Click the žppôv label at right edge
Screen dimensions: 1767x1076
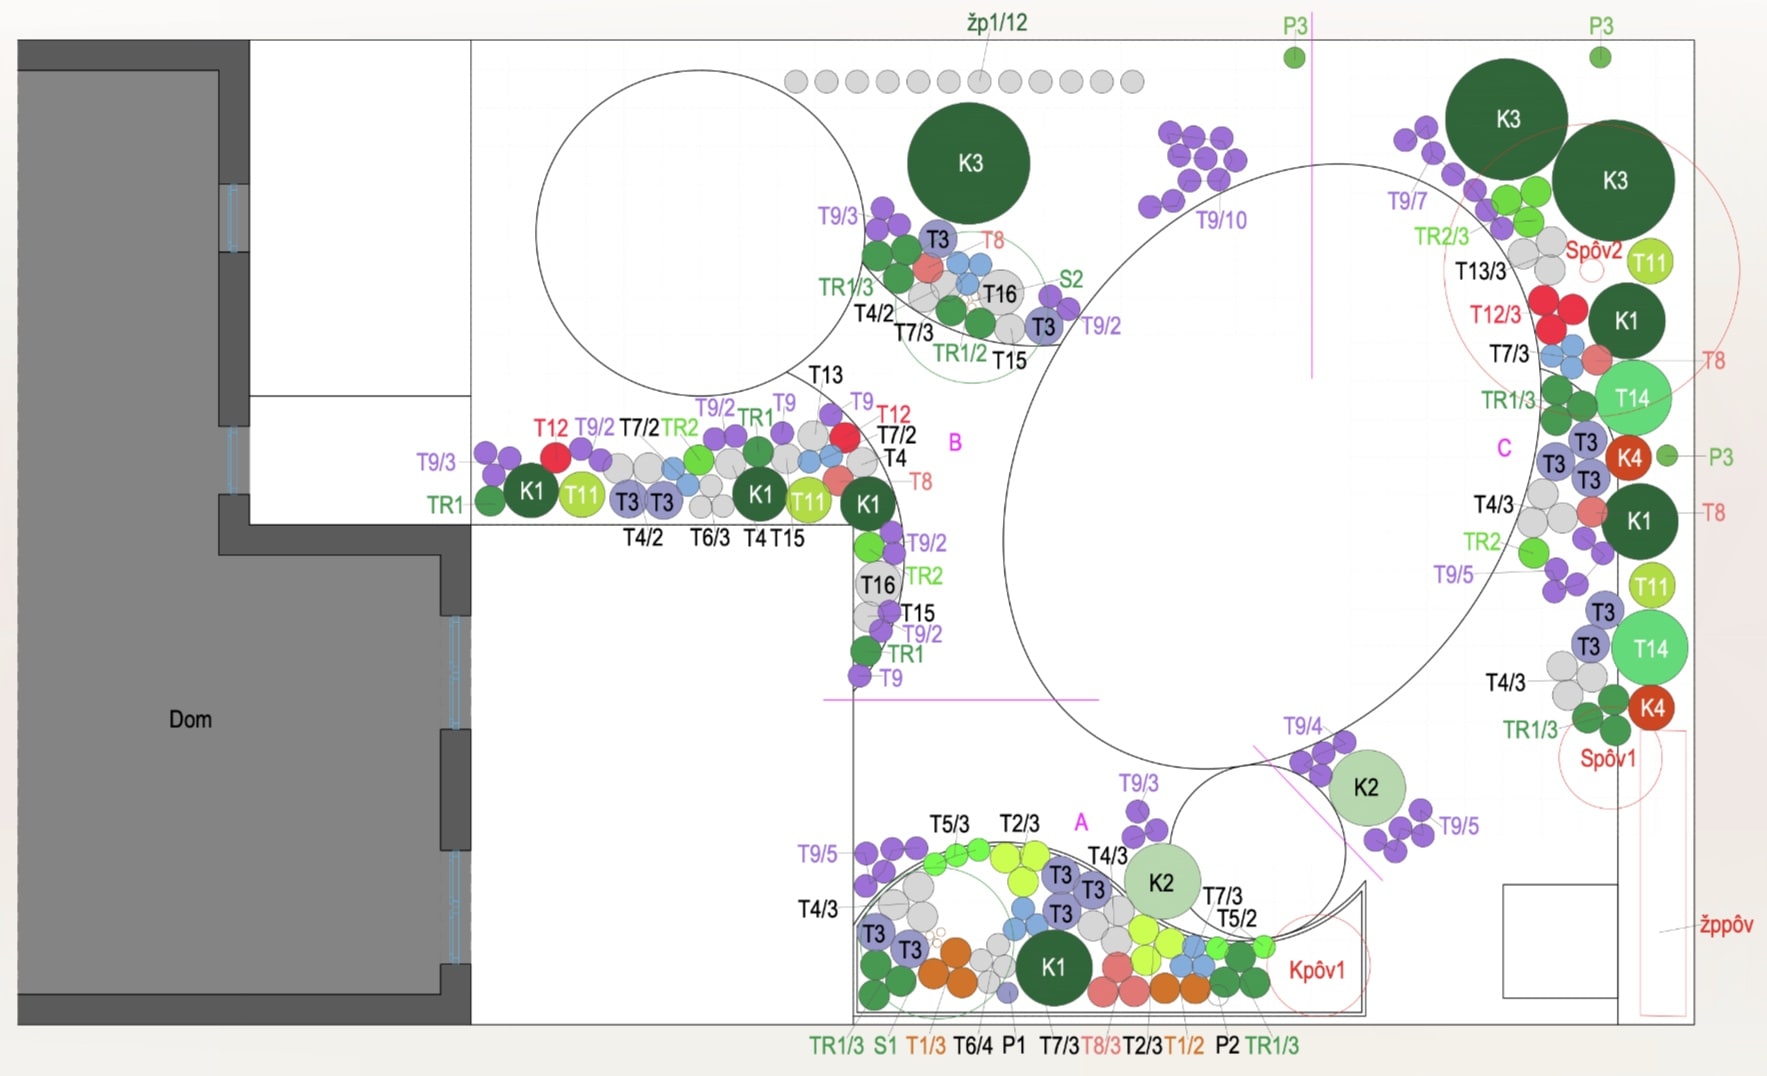(x=1725, y=924)
